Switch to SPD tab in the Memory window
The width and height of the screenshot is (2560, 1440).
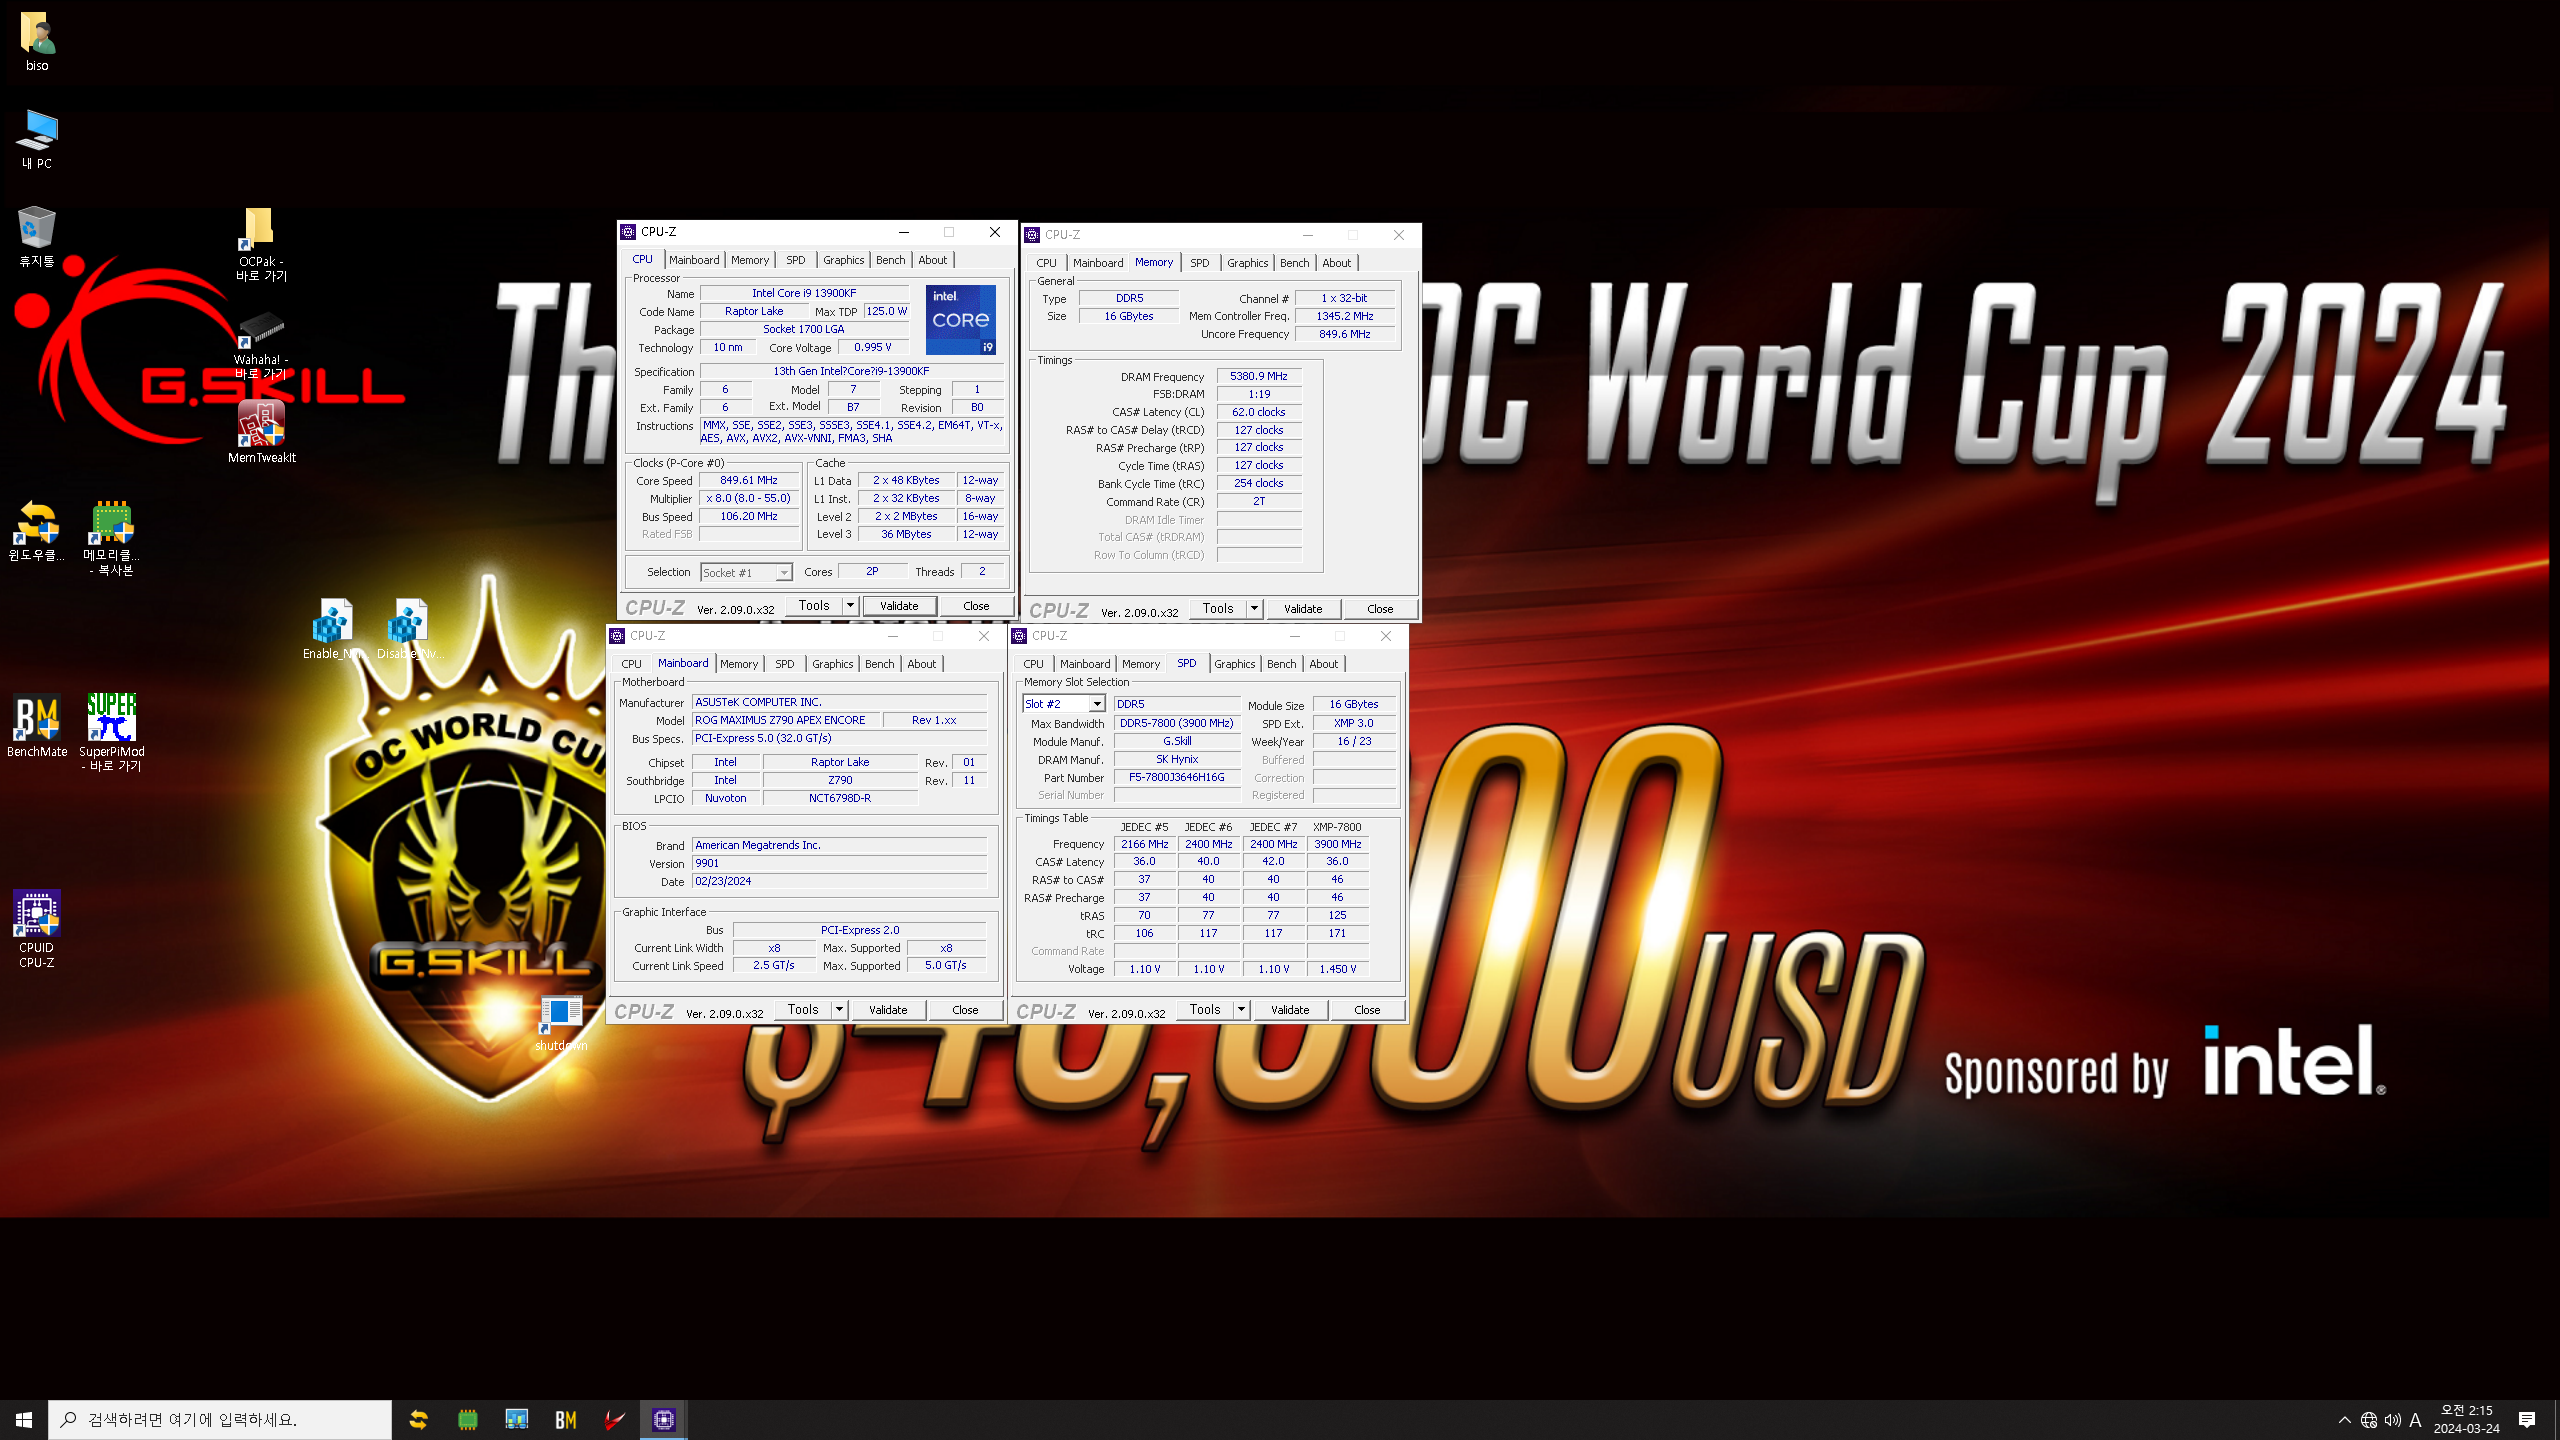pos(1200,263)
